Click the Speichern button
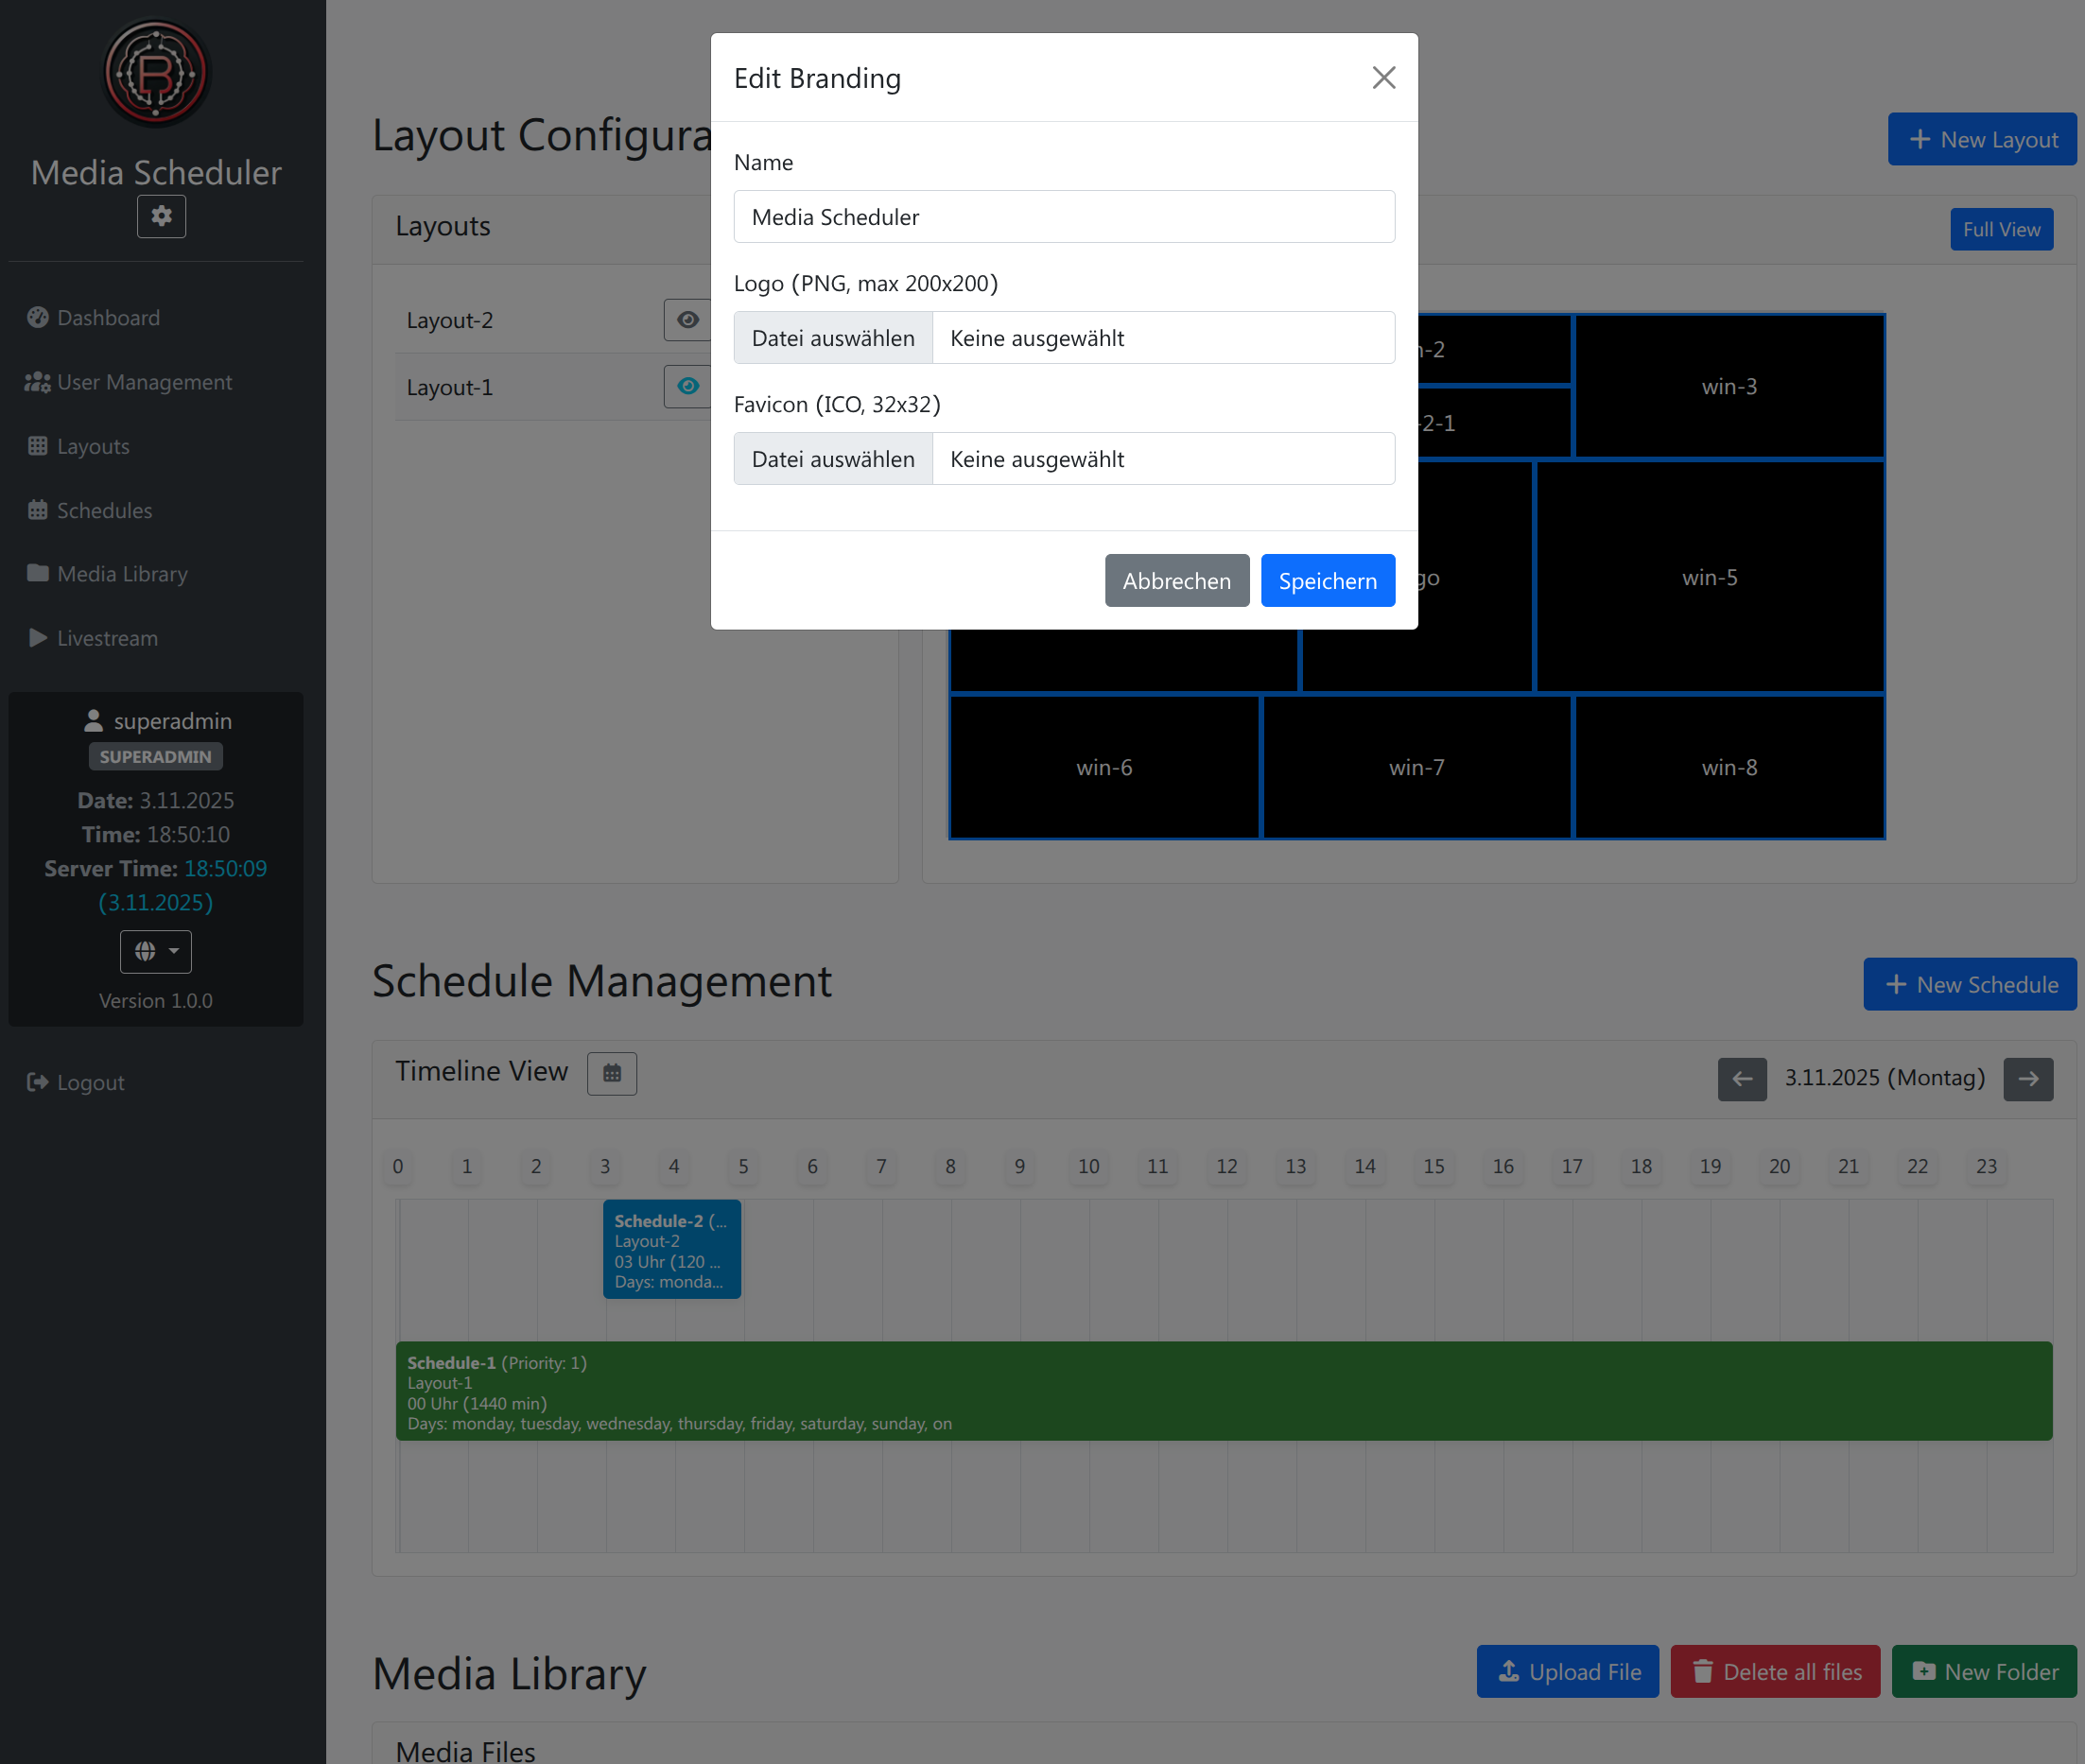2085x1764 pixels. click(x=1327, y=581)
